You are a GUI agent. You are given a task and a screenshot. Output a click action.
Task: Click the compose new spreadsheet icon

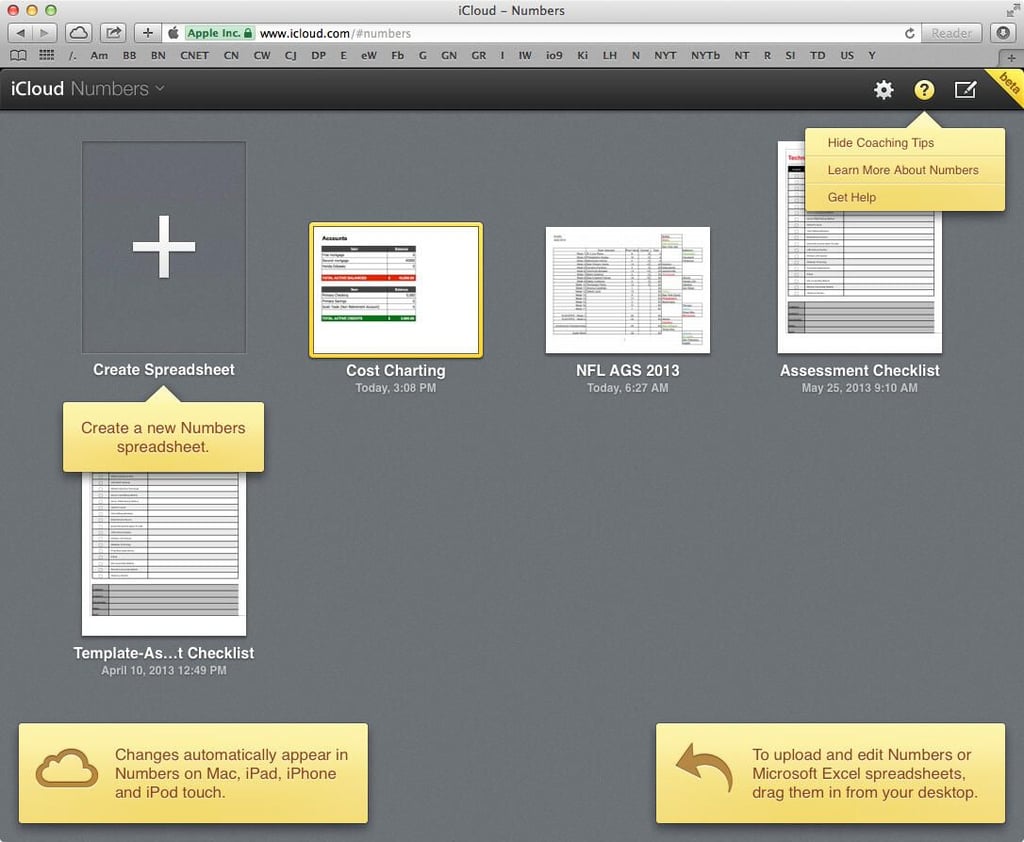point(965,89)
